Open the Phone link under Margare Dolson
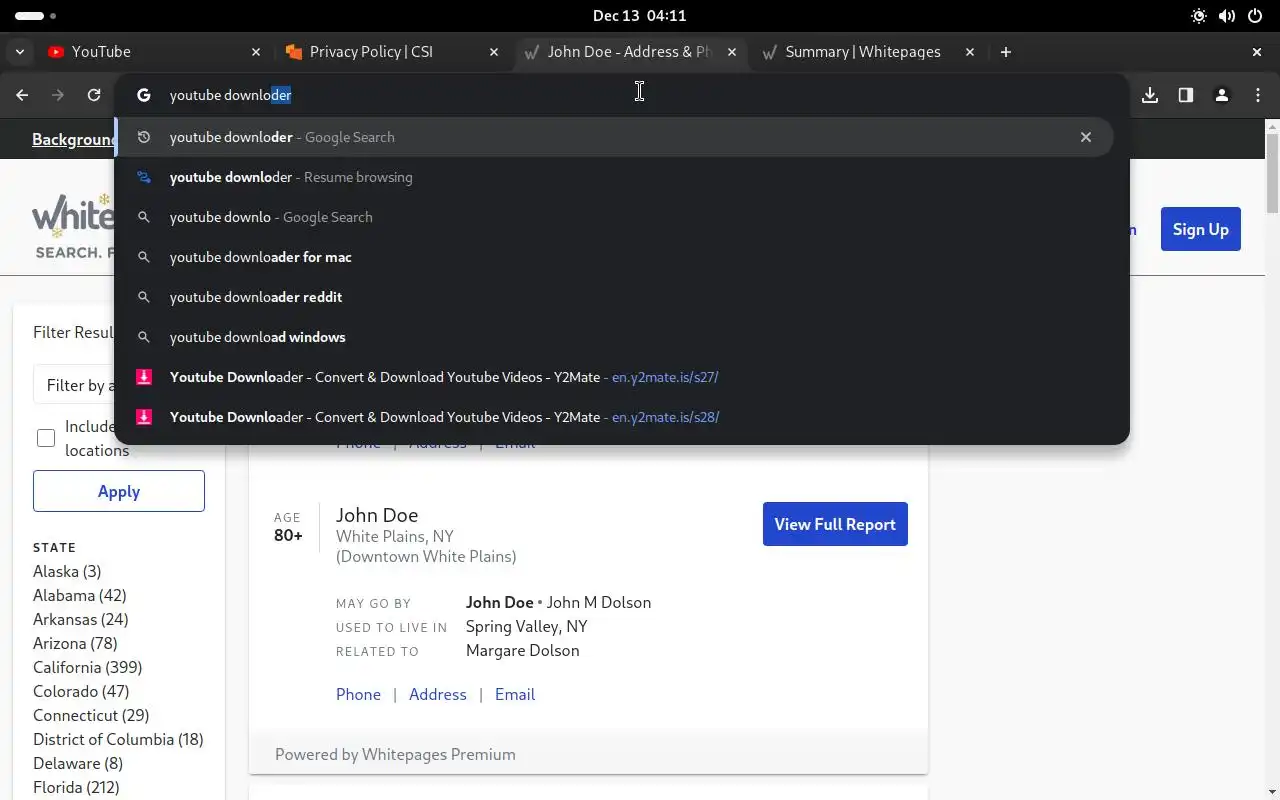1280x800 pixels. pyautogui.click(x=358, y=694)
